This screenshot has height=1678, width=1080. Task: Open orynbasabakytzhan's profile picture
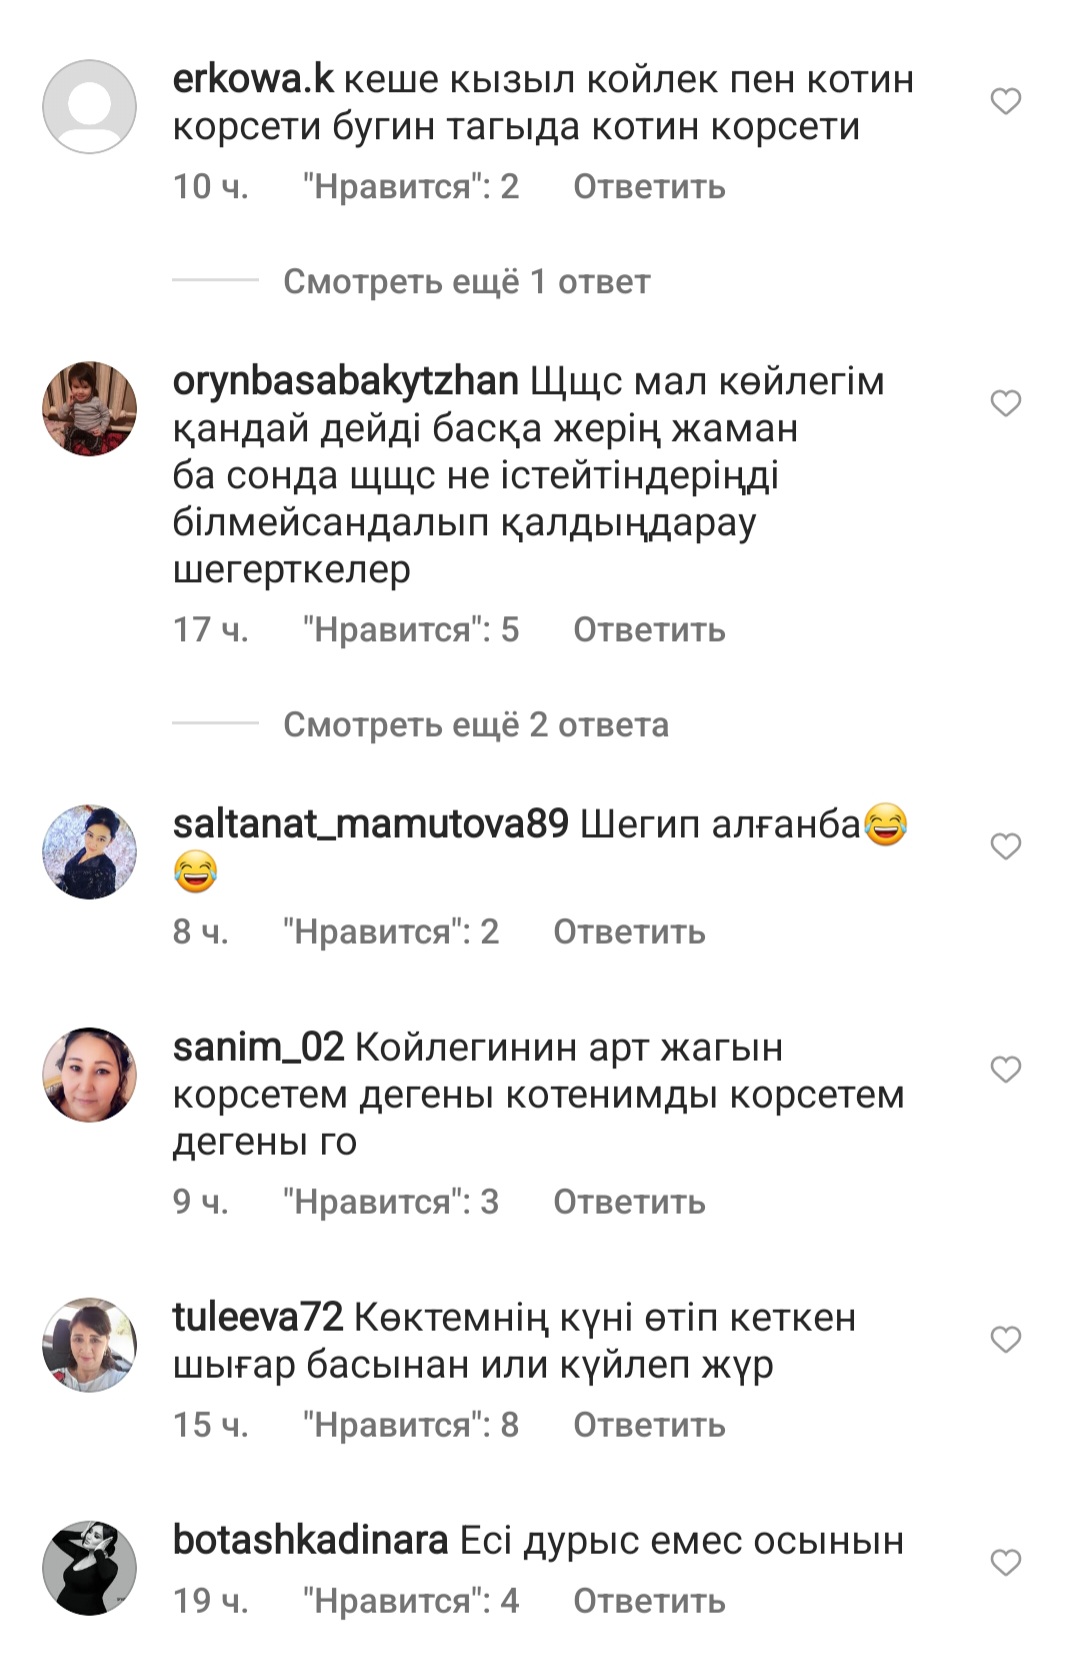point(89,408)
